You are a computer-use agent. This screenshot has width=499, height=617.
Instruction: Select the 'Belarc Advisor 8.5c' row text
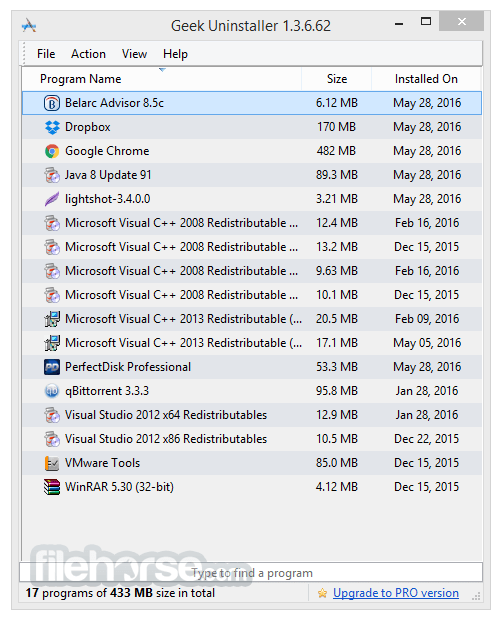coord(114,103)
